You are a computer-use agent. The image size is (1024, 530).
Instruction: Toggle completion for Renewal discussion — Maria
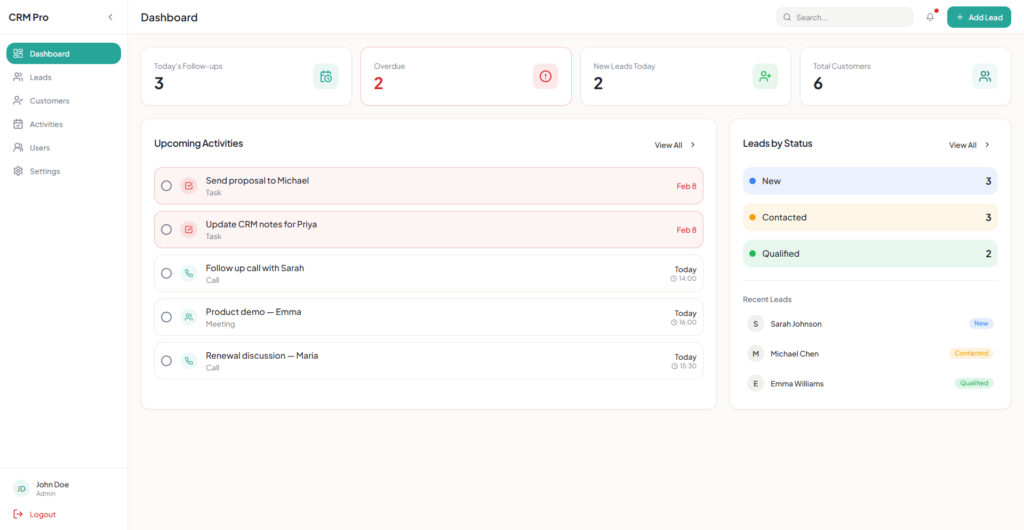166,361
